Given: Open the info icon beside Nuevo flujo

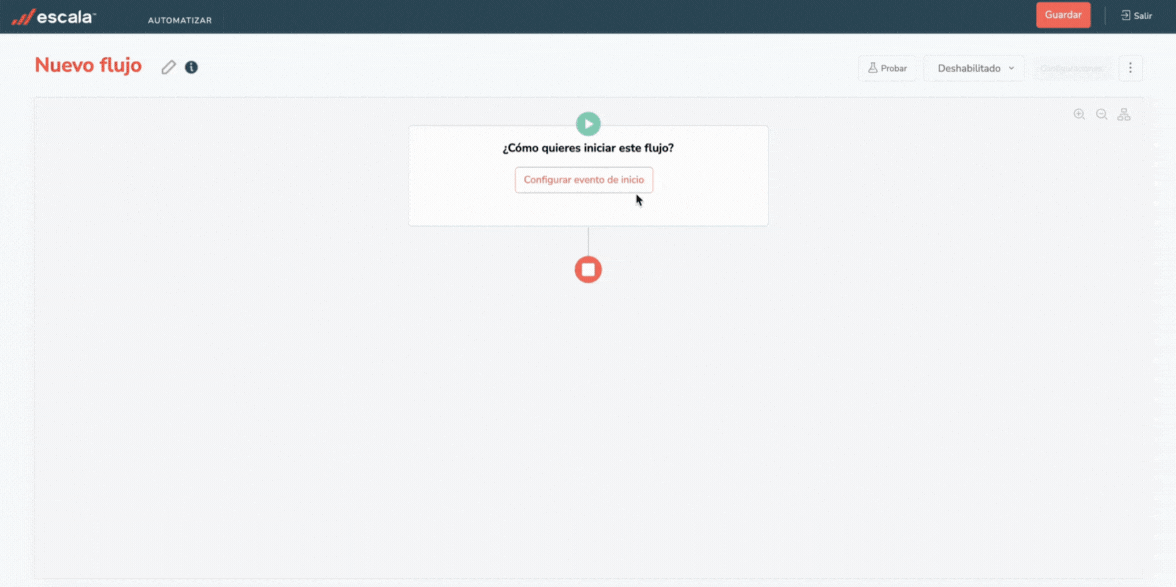Looking at the screenshot, I should pyautogui.click(x=191, y=67).
